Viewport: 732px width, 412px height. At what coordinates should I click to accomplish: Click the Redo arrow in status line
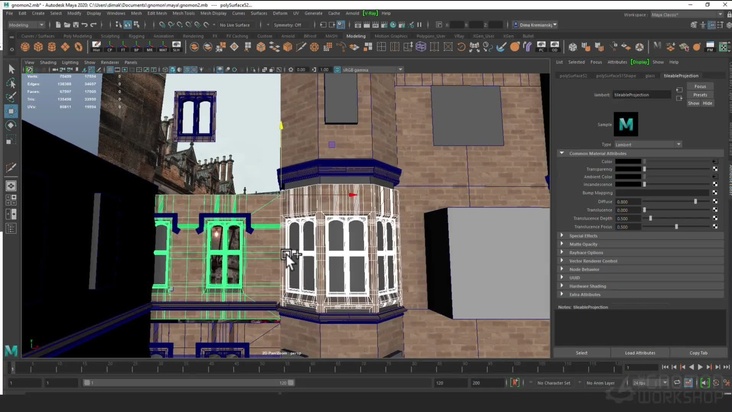[x=93, y=25]
